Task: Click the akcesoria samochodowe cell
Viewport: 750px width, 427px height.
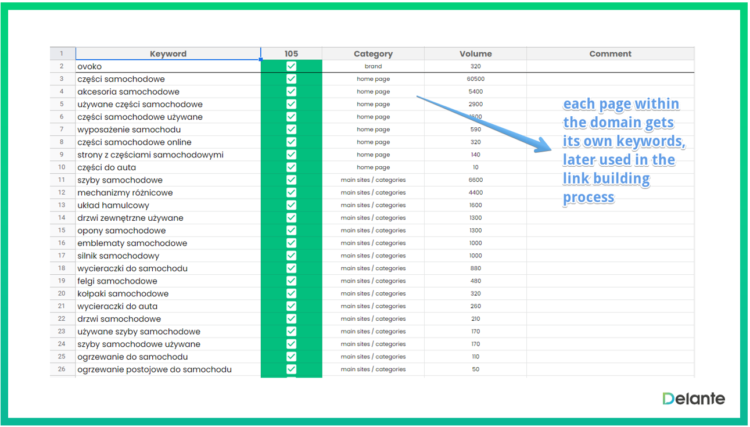Action: point(168,91)
